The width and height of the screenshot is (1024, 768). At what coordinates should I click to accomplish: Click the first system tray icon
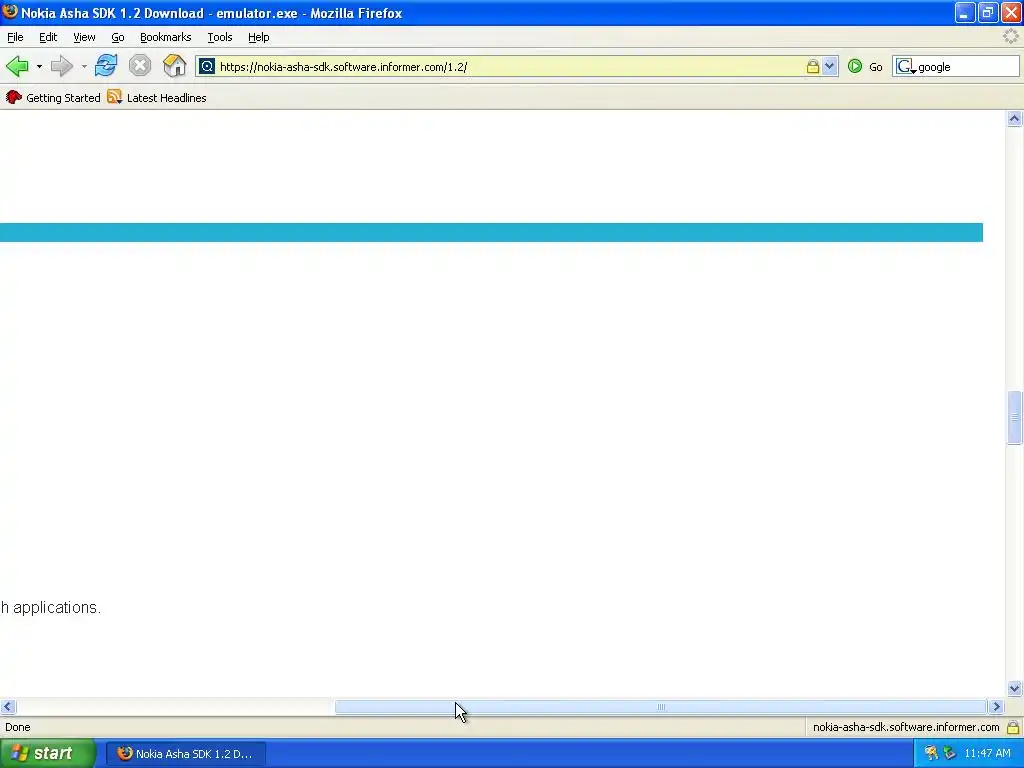point(931,754)
